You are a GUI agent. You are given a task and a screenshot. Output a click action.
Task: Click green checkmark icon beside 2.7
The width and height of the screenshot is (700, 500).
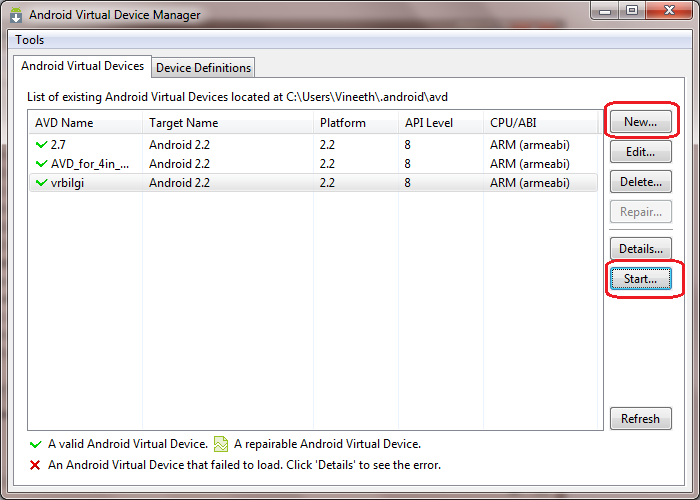(42, 145)
